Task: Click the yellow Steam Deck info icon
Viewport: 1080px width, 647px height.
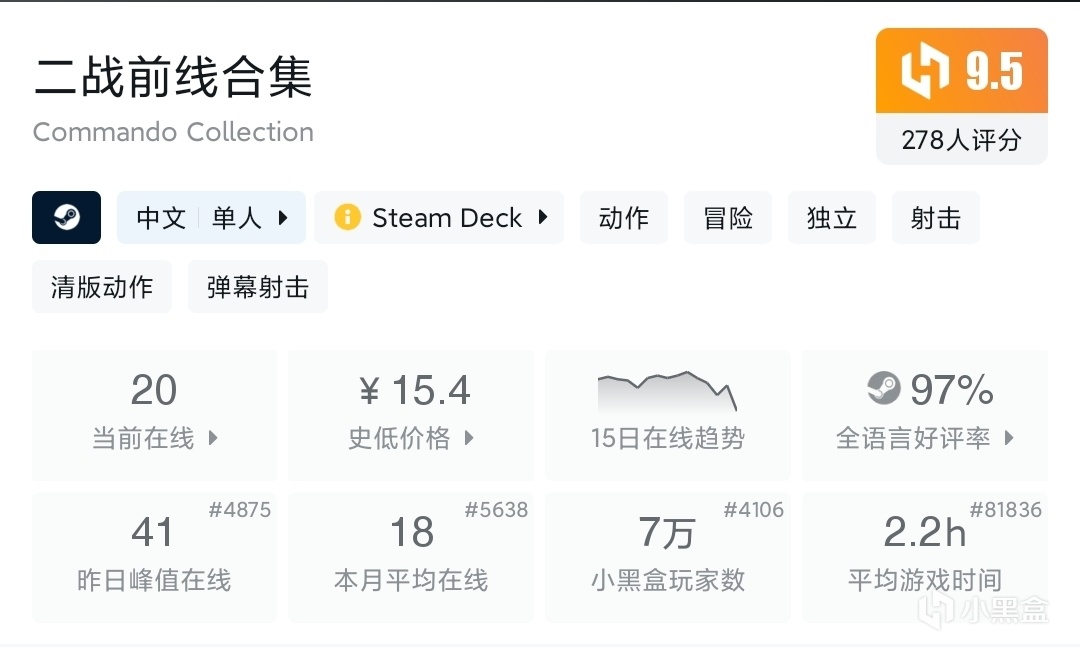Action: [x=347, y=218]
